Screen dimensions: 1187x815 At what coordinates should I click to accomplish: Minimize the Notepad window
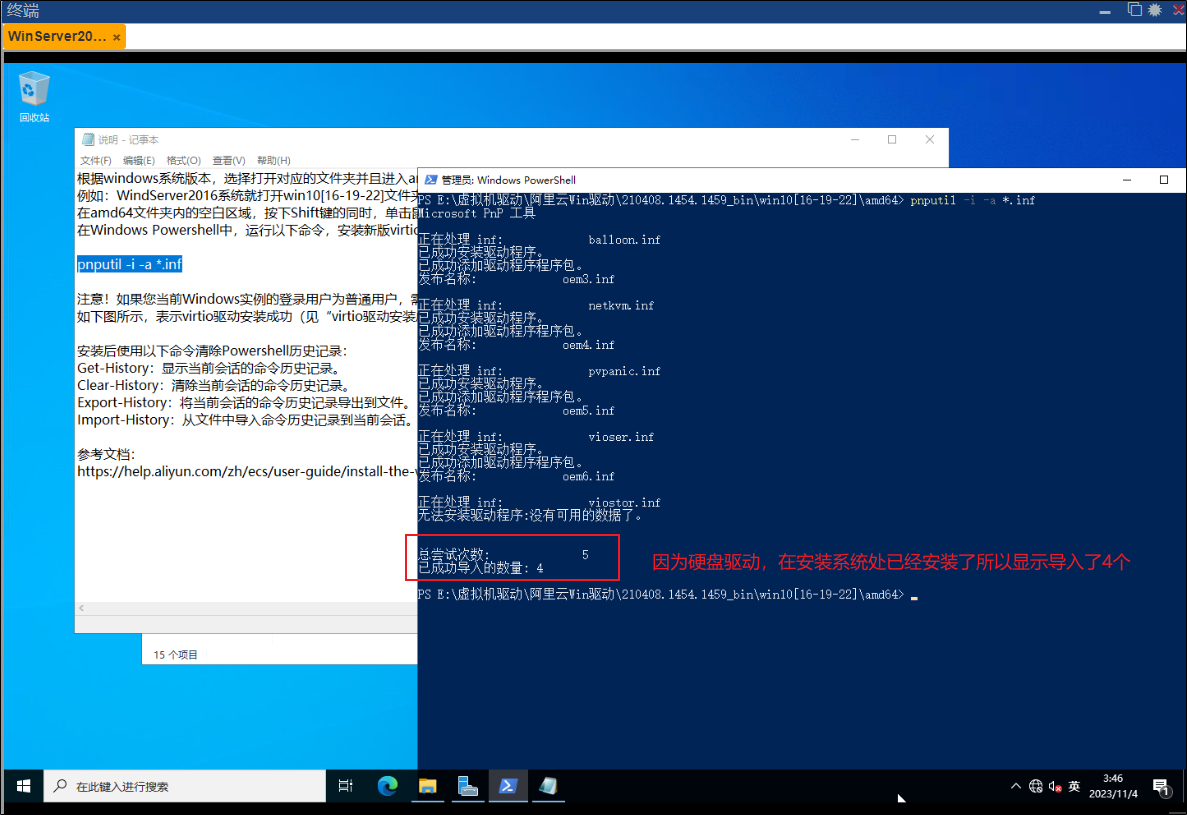[855, 139]
